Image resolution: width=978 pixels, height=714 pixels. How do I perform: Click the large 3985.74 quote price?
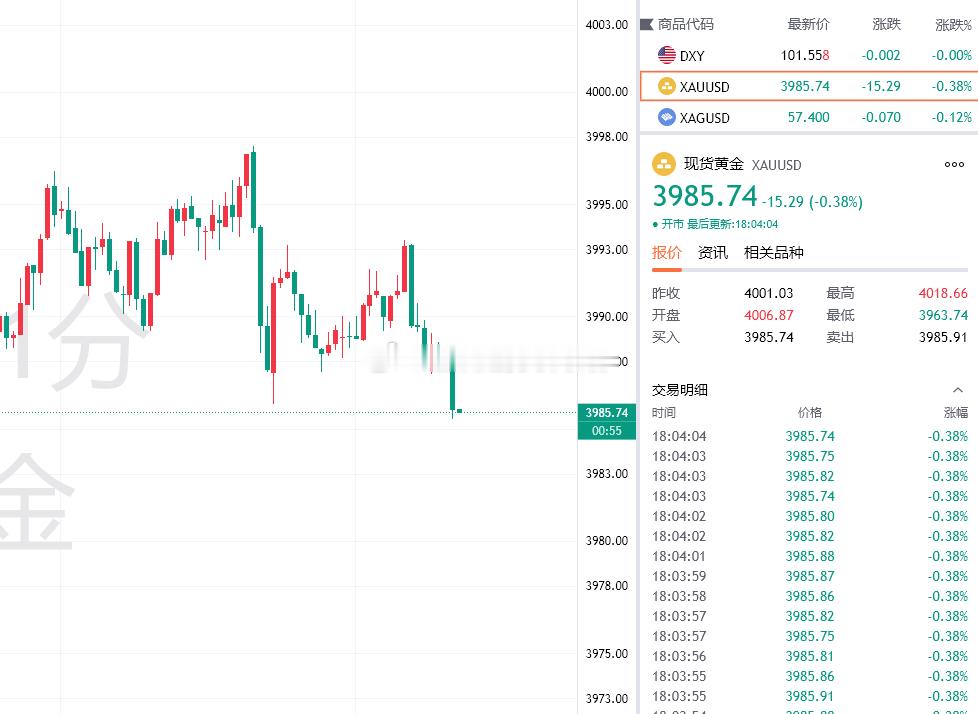point(705,196)
